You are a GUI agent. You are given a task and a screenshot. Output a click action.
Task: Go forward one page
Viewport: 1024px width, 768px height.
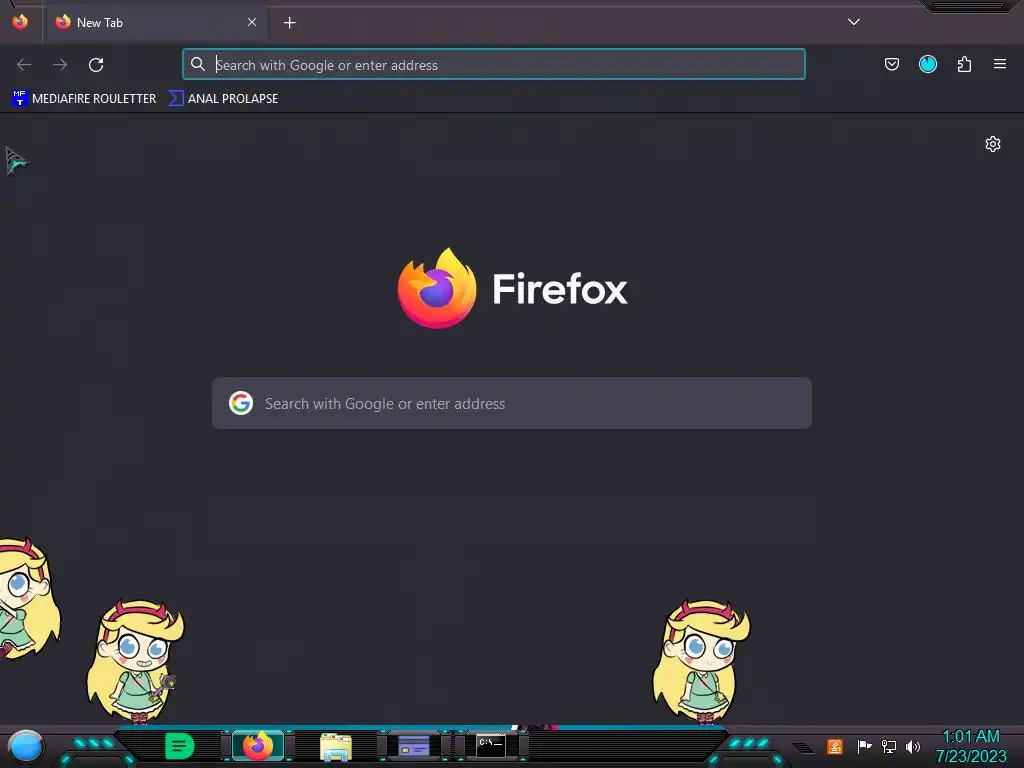tap(60, 65)
